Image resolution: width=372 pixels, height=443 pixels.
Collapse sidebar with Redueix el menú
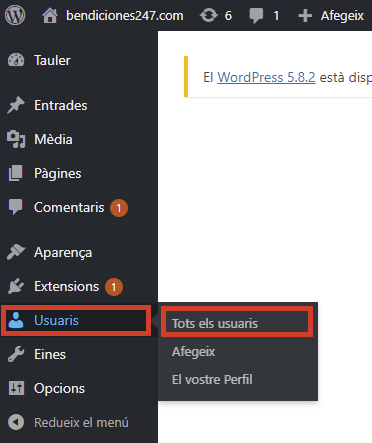point(79,422)
